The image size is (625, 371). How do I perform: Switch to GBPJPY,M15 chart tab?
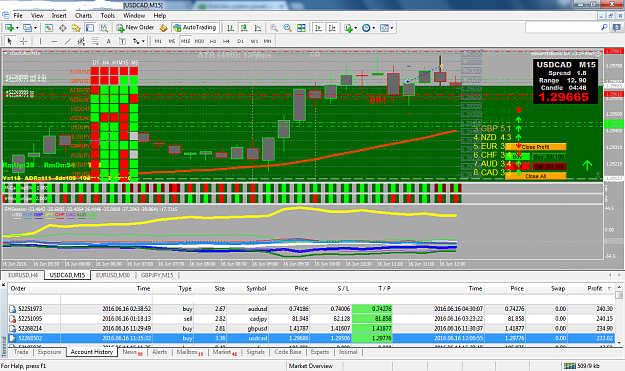click(157, 275)
